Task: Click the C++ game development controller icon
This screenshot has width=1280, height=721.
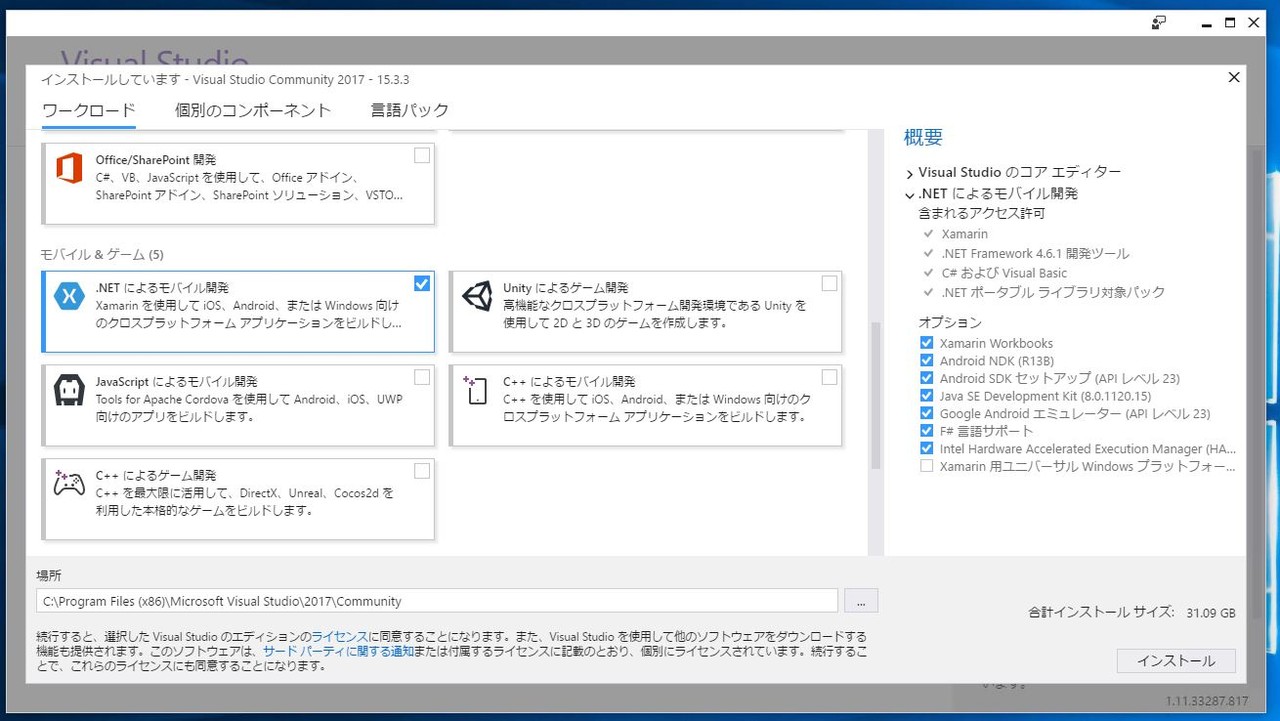Action: 69,483
